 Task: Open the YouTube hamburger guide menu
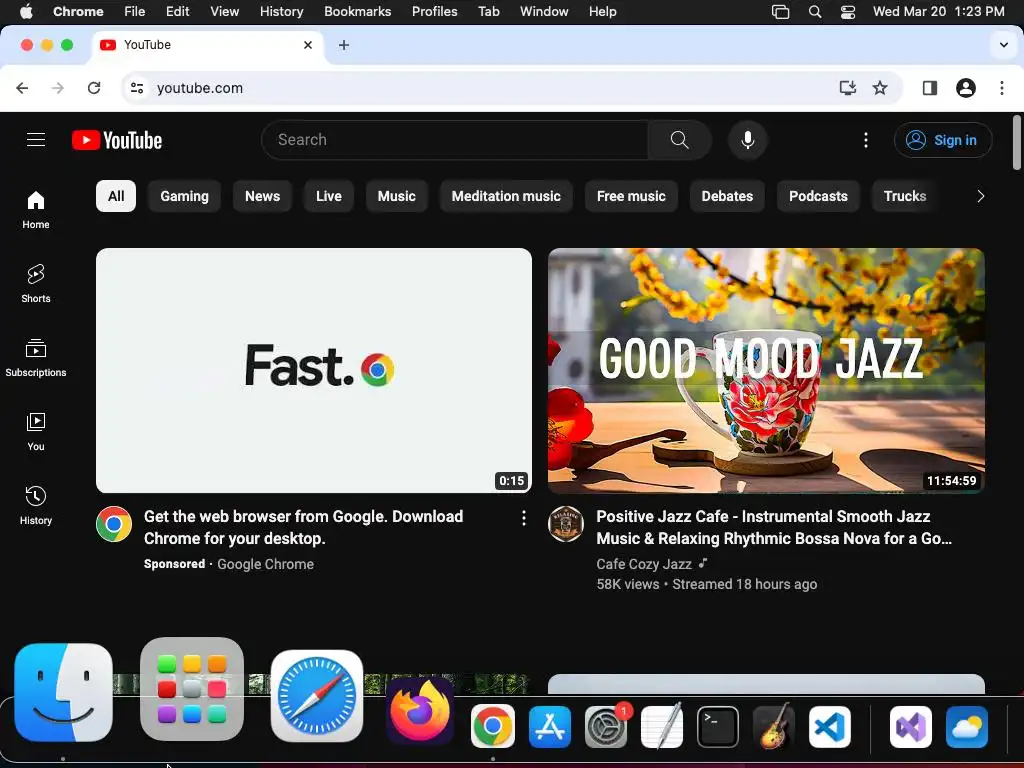(36, 140)
